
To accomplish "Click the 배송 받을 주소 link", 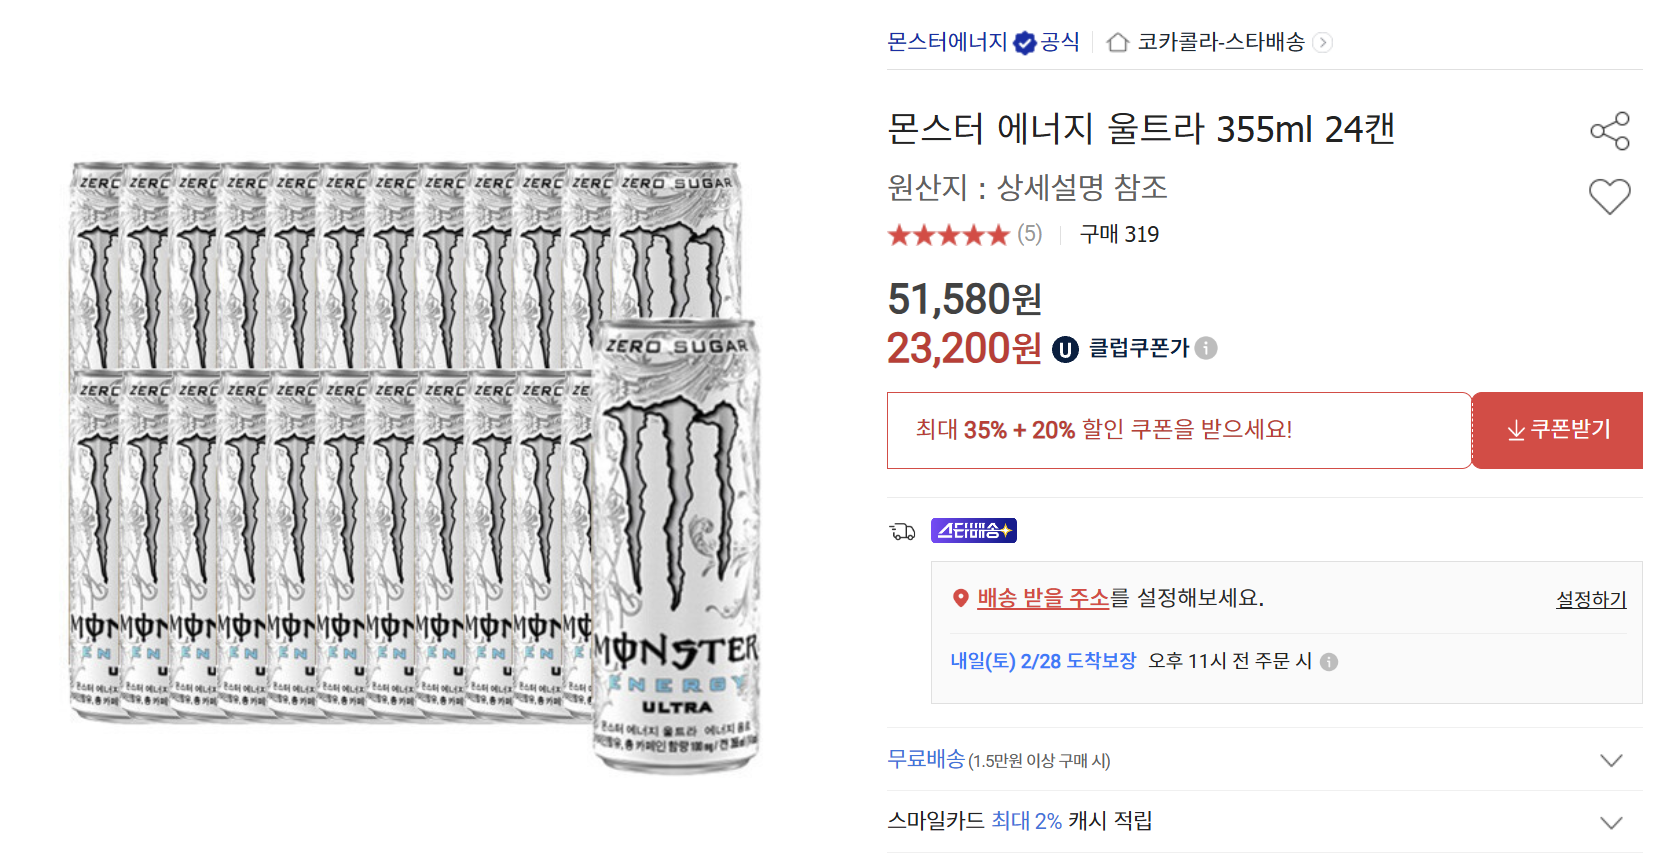I will (x=1043, y=598).
